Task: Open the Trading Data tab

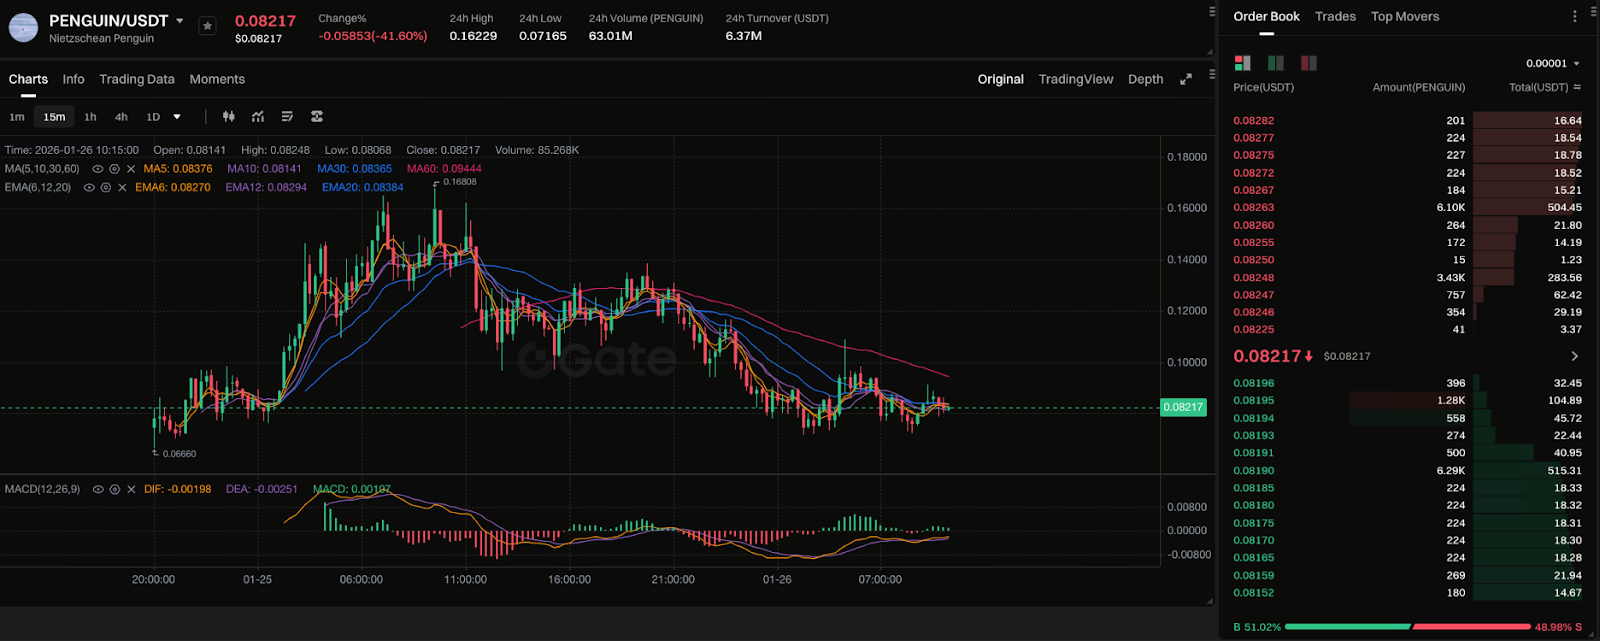Action: pos(137,79)
